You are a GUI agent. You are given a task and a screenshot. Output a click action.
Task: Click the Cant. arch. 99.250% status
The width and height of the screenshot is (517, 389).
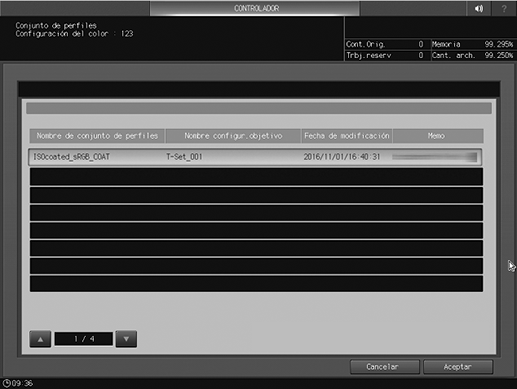pos(473,55)
